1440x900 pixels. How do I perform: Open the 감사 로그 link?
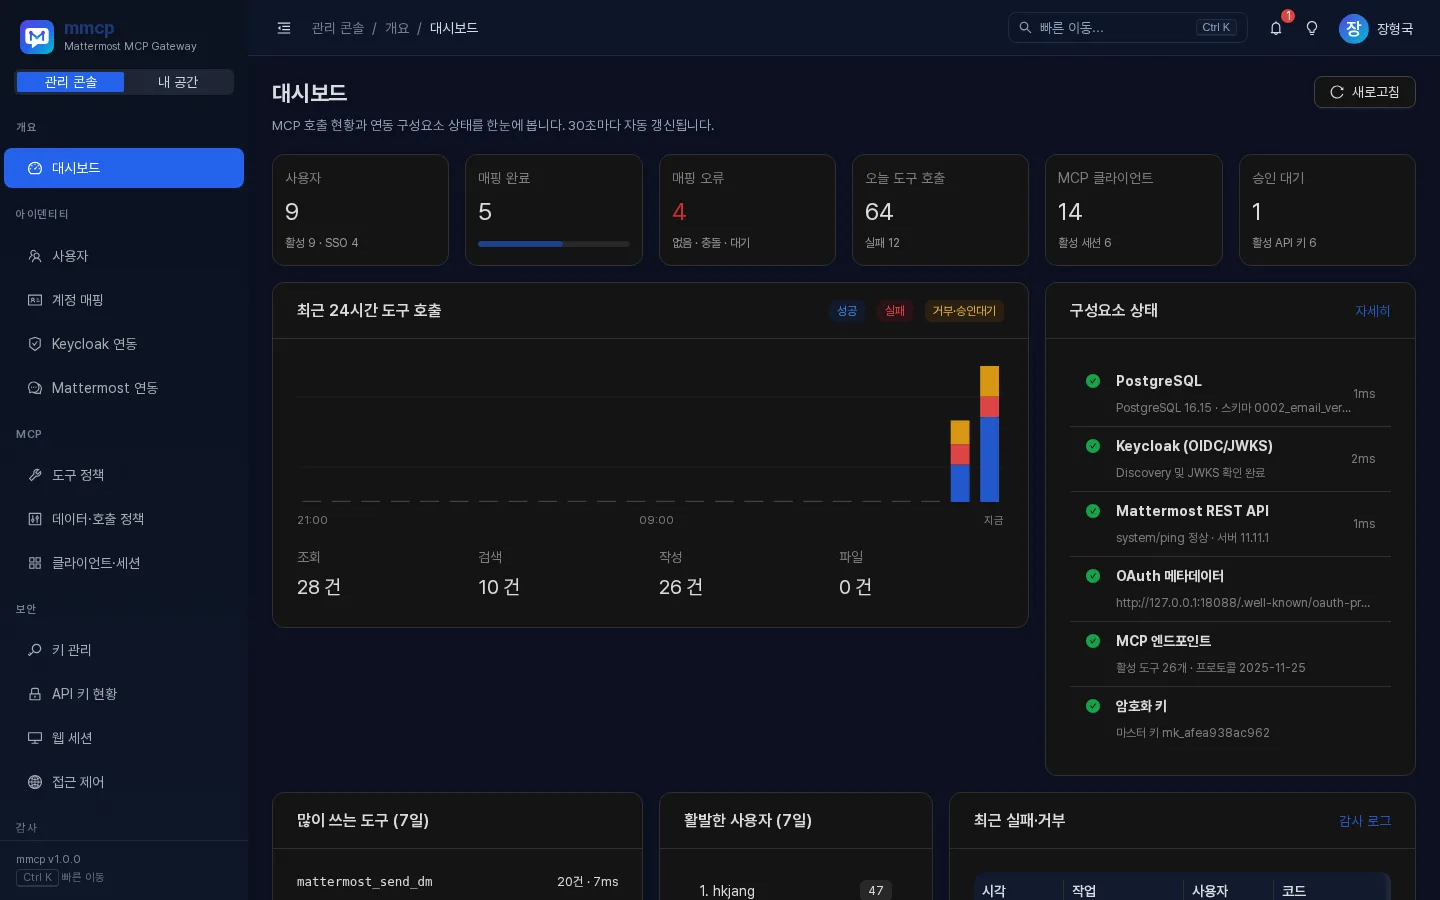click(1365, 821)
